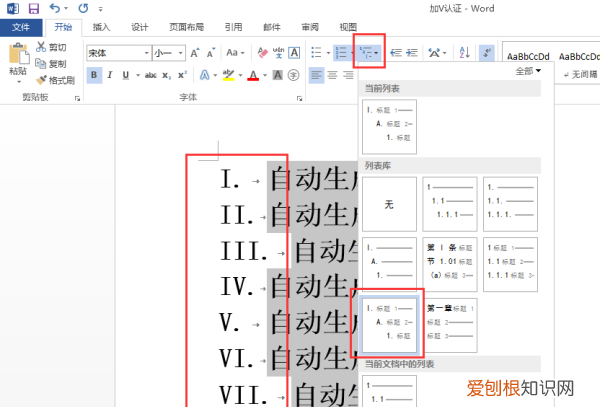
Task: Open the customize quick access toolbar arrow
Action: coord(100,9)
